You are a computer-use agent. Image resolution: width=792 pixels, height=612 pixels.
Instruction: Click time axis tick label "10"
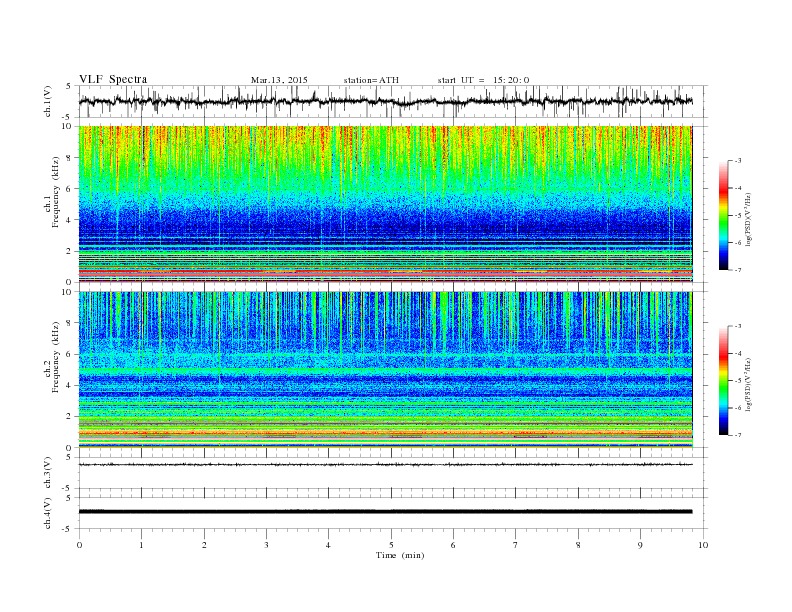pos(703,545)
